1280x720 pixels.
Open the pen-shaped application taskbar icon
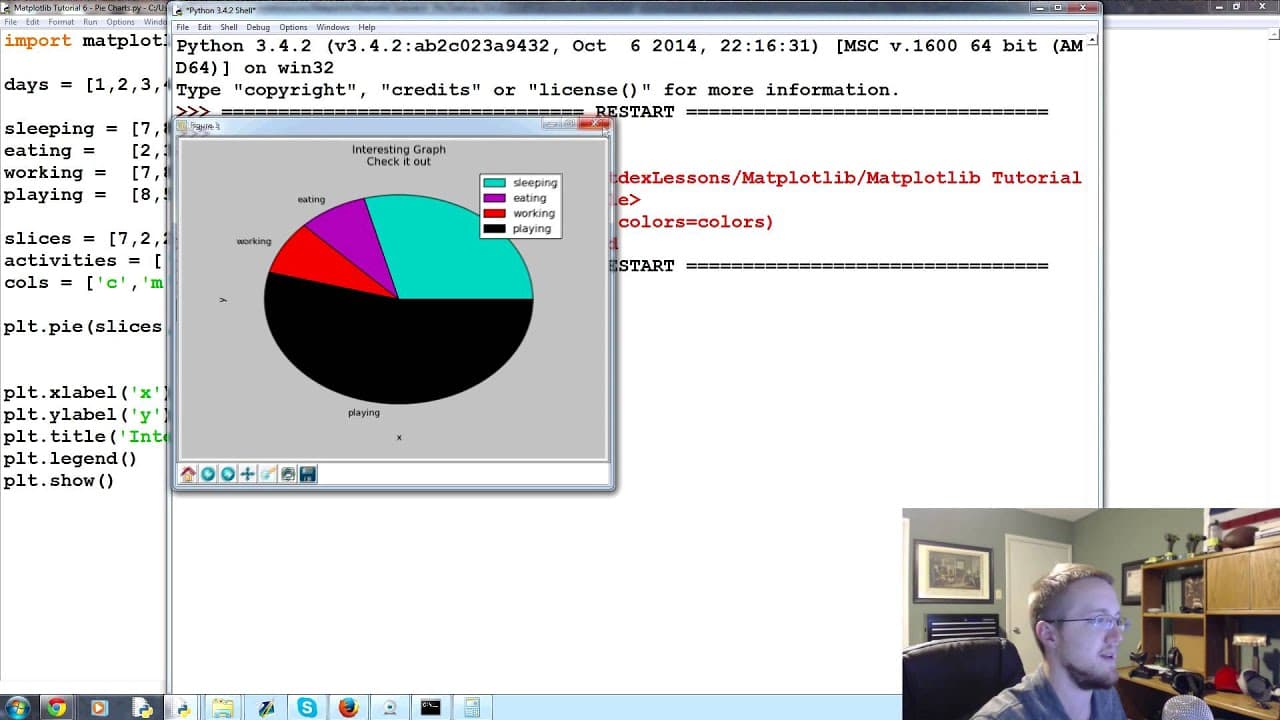[x=266, y=708]
